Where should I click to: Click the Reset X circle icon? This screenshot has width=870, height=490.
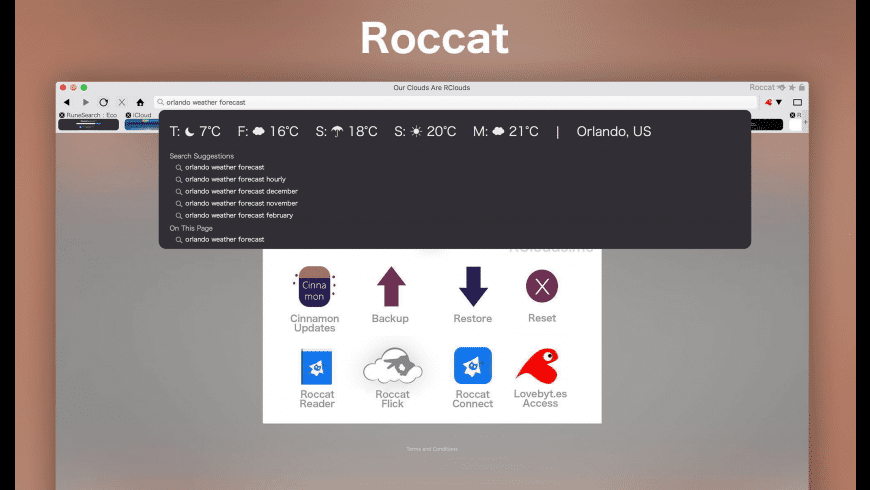542,286
